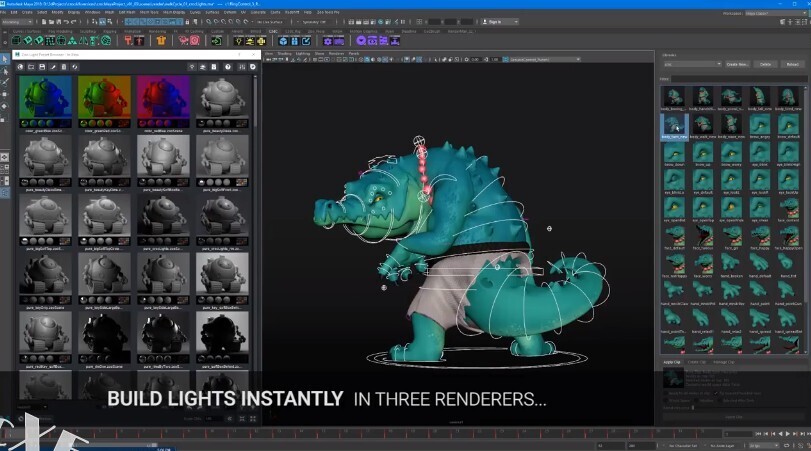Open the Manage Clip tab

724,362
